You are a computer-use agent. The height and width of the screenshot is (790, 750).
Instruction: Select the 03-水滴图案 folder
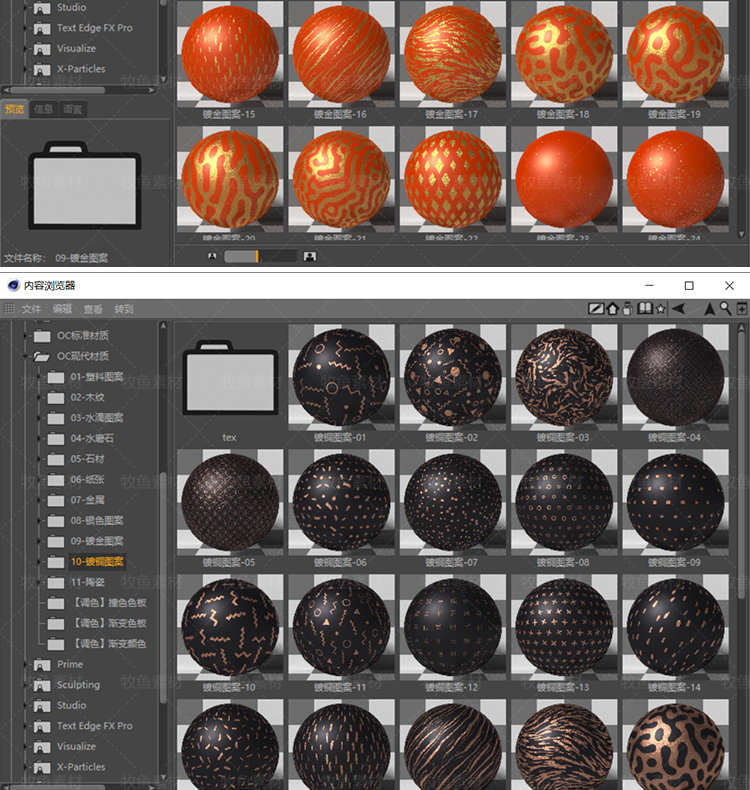coord(97,418)
